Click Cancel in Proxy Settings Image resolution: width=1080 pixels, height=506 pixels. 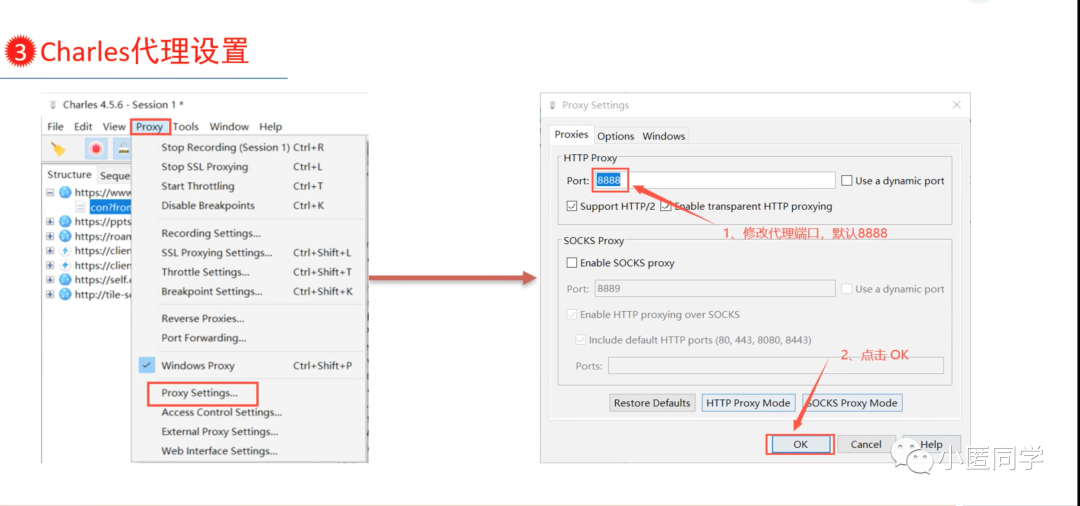[866, 445]
